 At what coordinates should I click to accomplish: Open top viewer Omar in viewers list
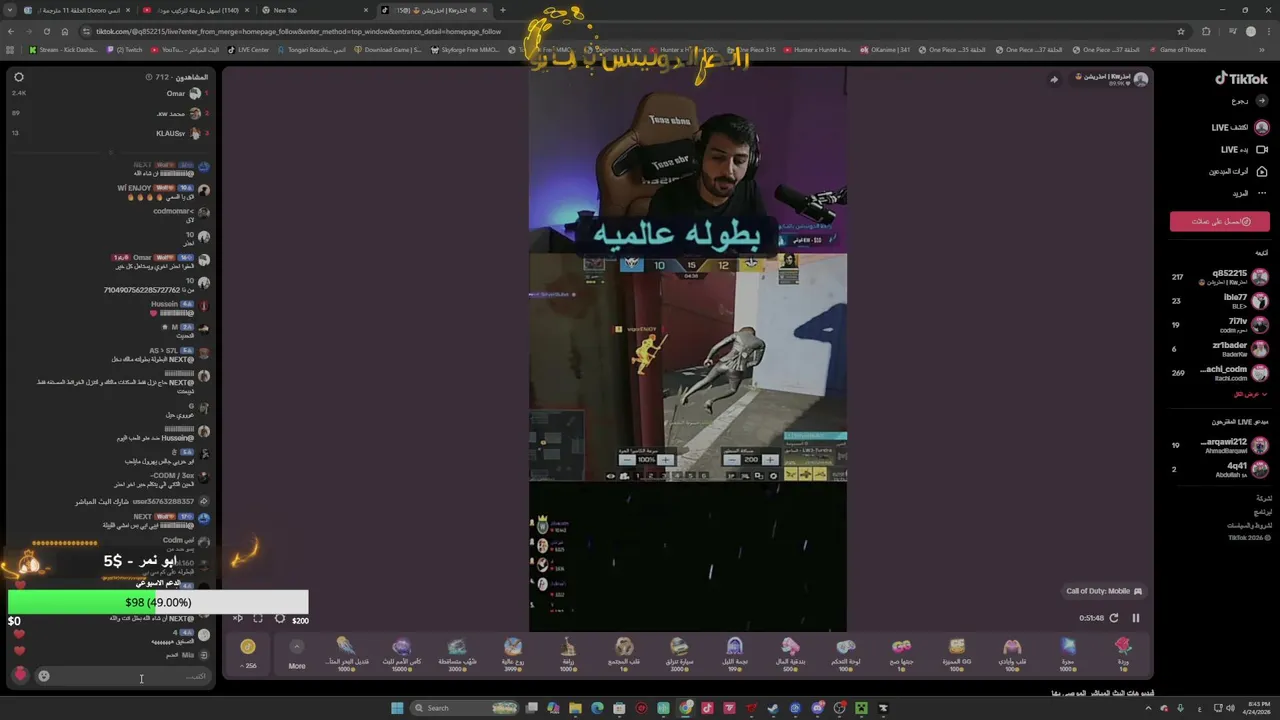pyautogui.click(x=184, y=93)
